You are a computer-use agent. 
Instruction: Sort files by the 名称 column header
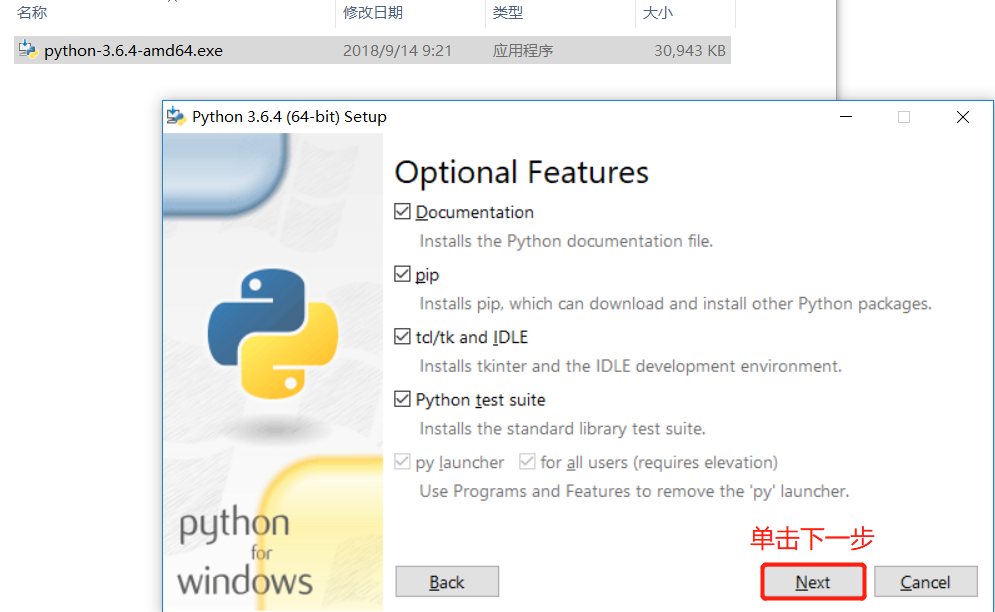[32, 13]
